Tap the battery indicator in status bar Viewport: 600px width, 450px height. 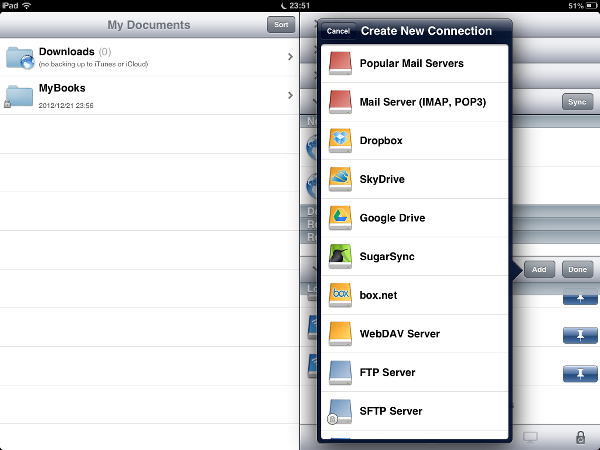tap(590, 6)
